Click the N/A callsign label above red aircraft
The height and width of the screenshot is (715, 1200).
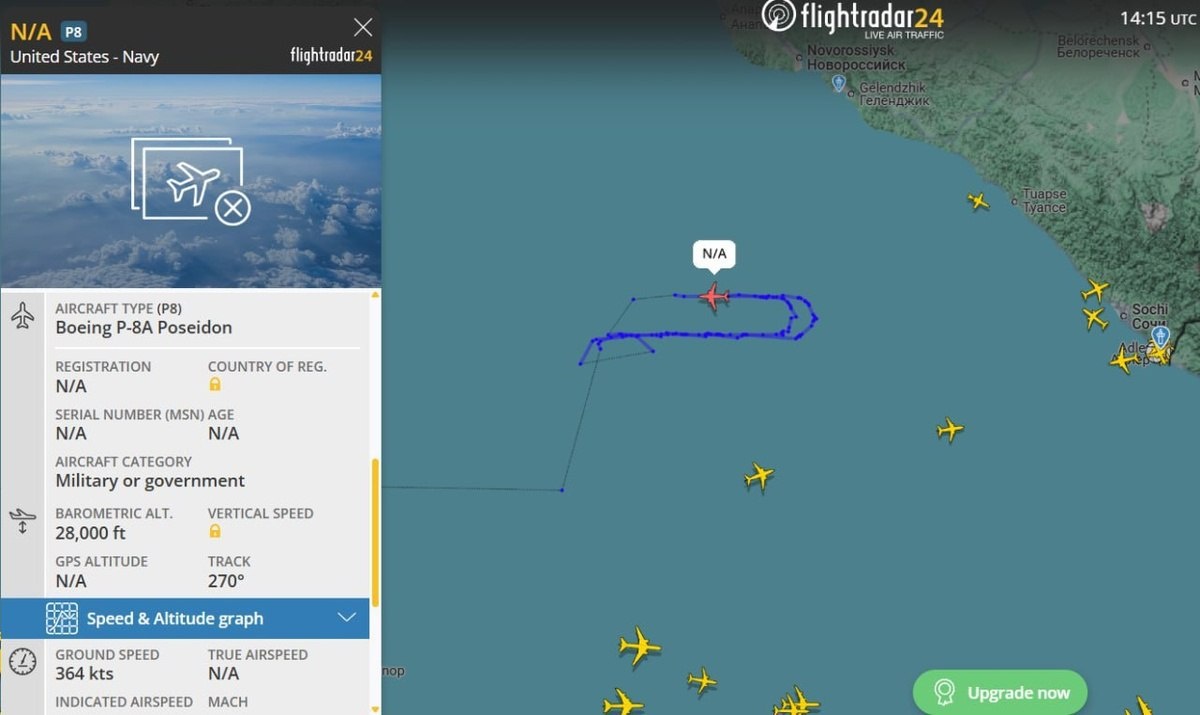pyautogui.click(x=714, y=254)
